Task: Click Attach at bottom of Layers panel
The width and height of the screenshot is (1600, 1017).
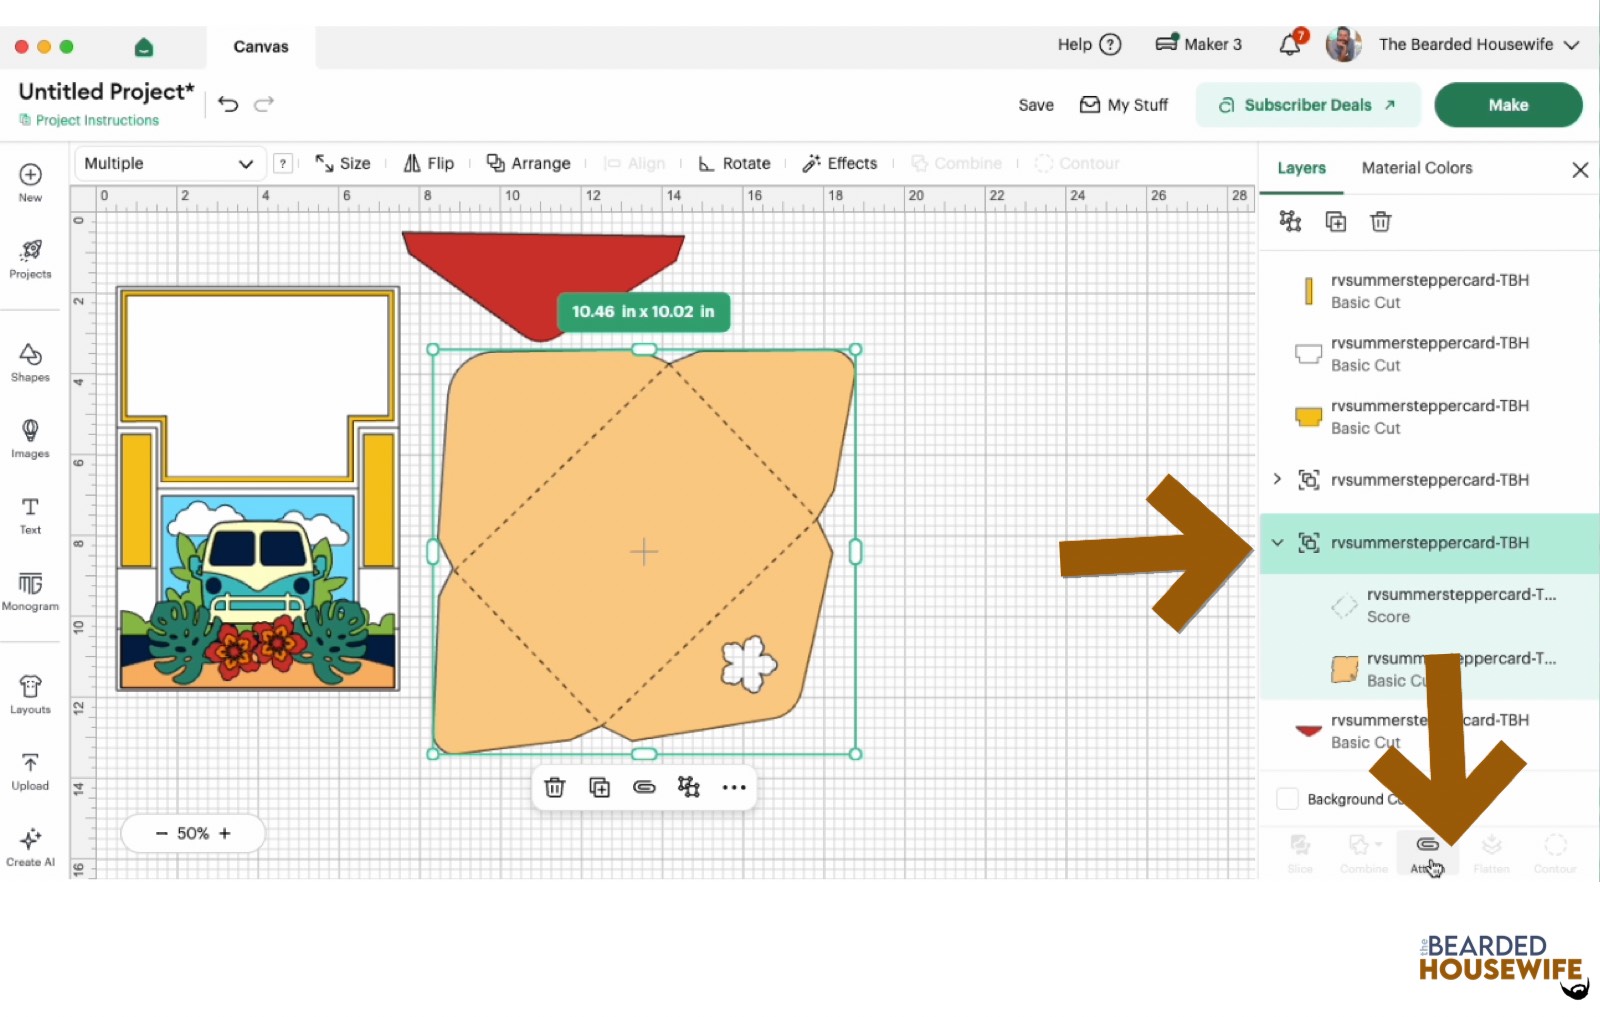Action: coord(1427,853)
